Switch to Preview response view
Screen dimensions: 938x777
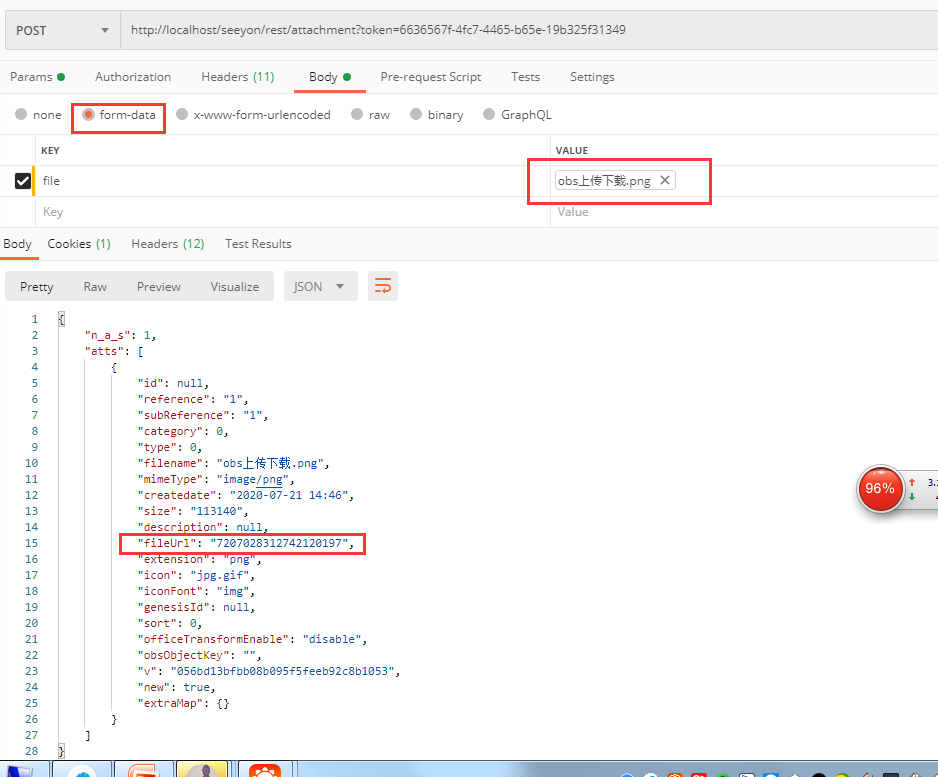159,287
